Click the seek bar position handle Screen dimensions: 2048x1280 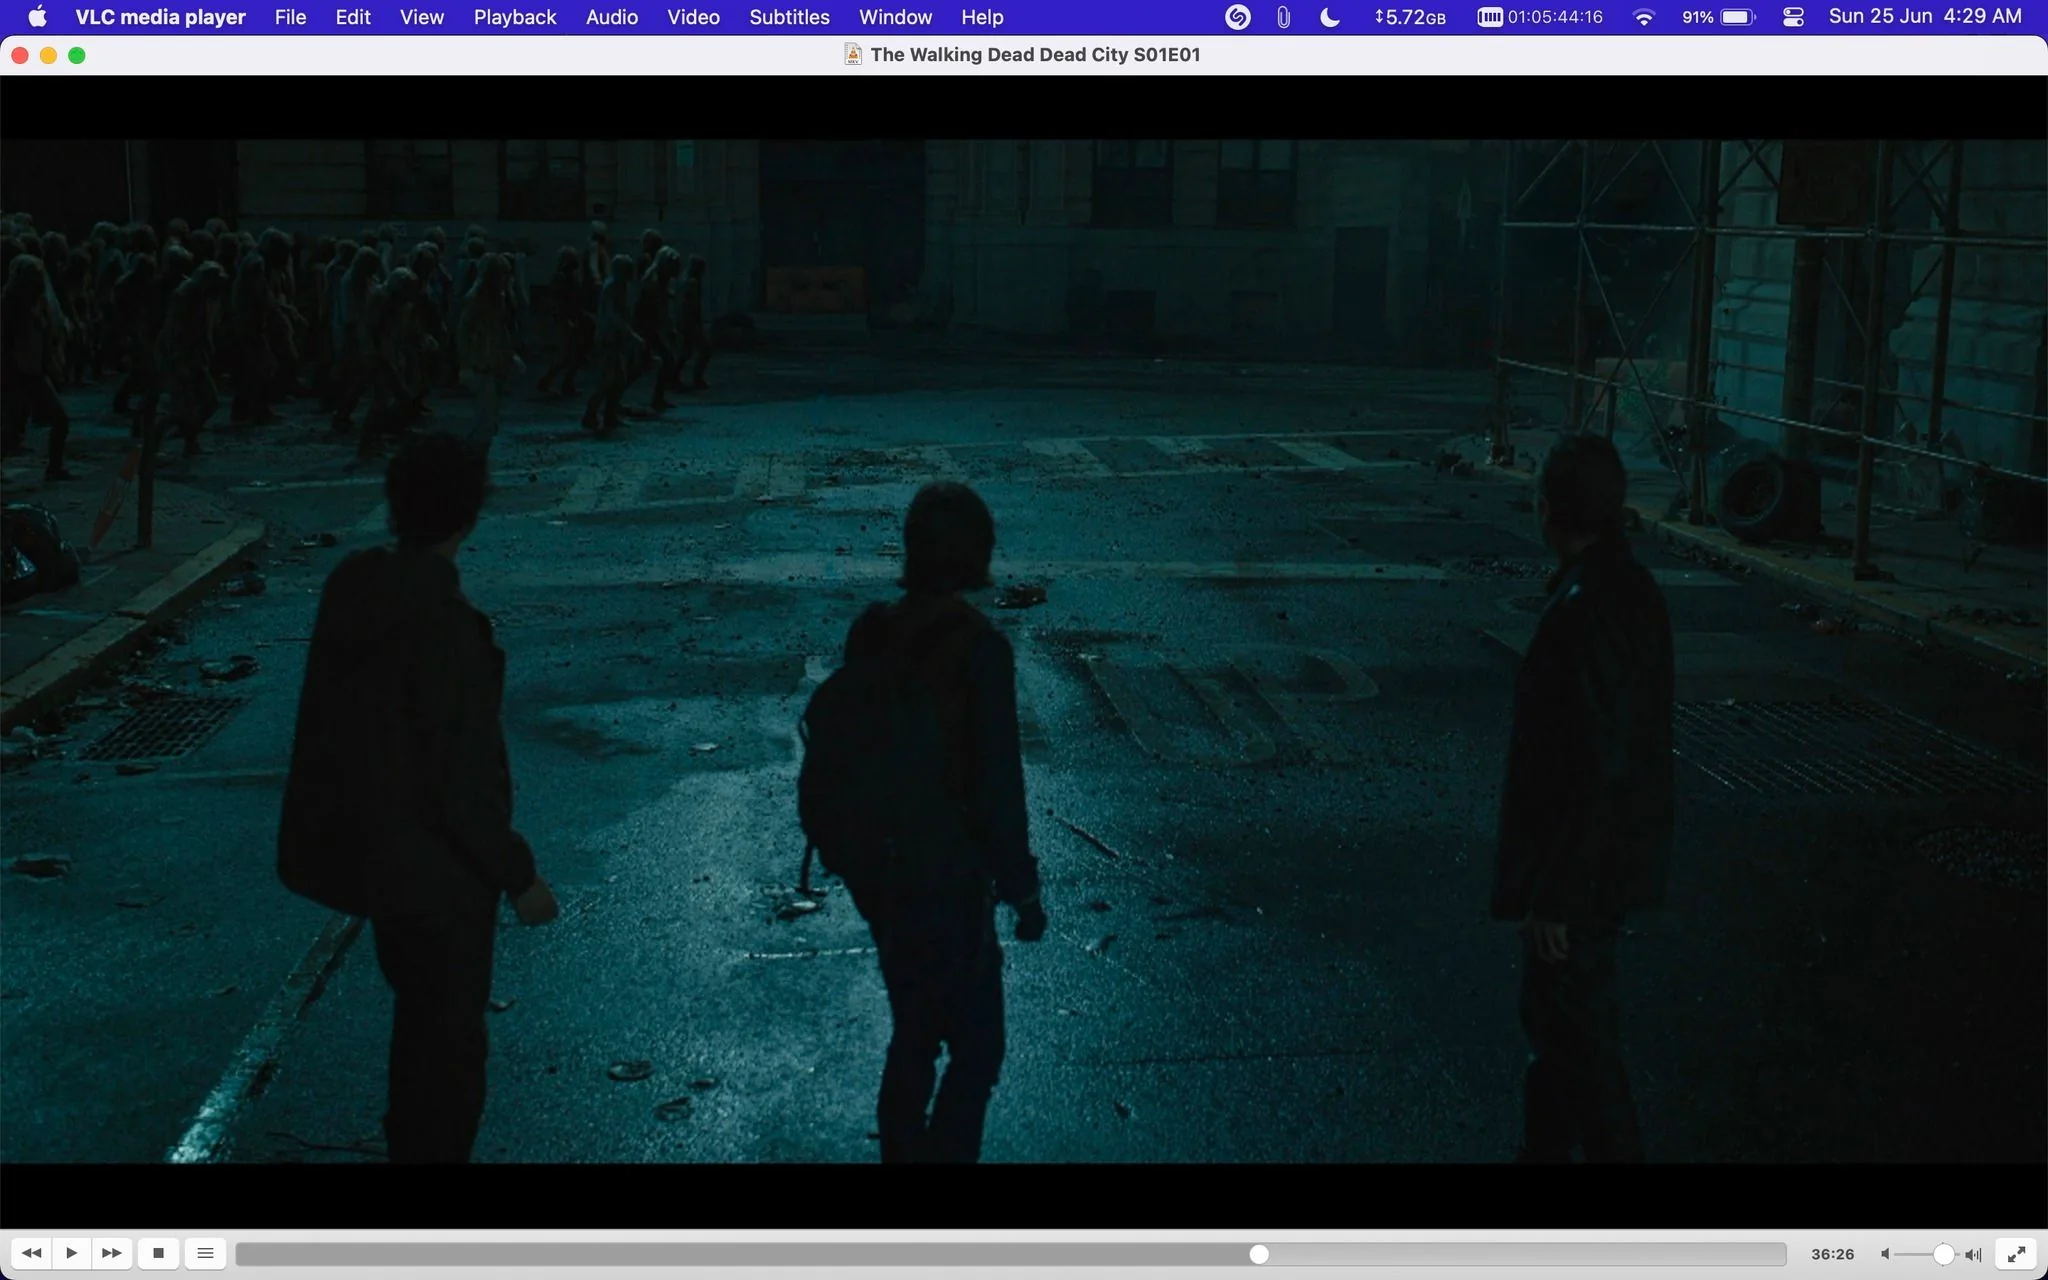pyautogui.click(x=1259, y=1254)
